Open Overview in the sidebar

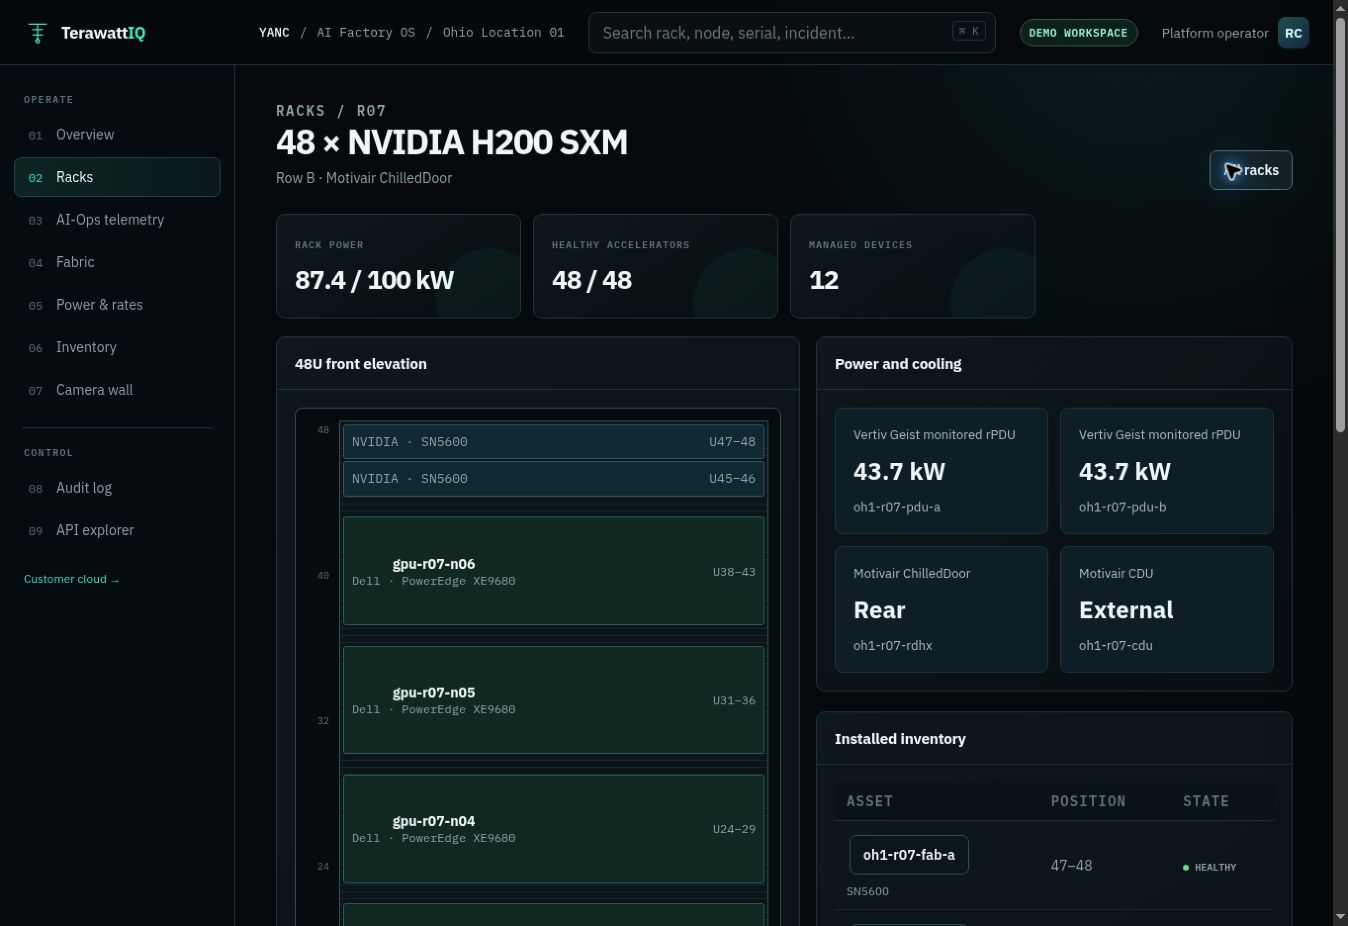point(117,135)
